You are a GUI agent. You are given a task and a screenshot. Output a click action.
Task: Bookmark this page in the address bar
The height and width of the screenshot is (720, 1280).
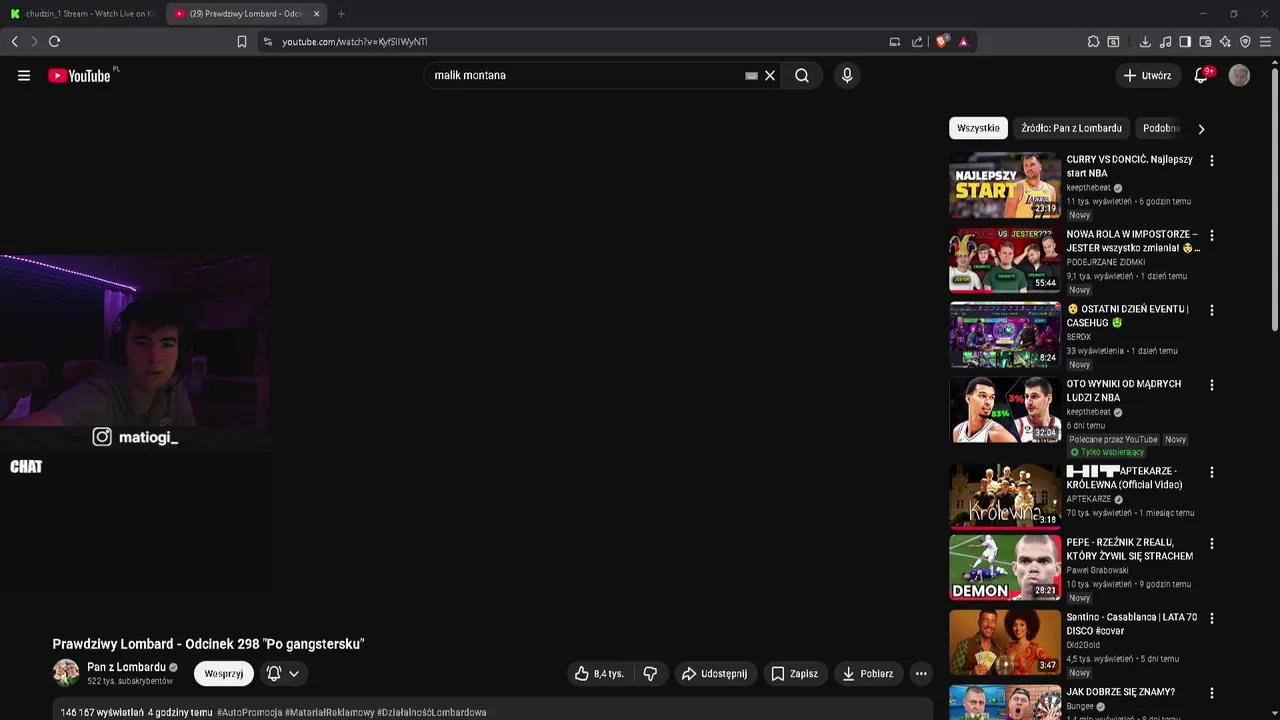pyautogui.click(x=241, y=41)
